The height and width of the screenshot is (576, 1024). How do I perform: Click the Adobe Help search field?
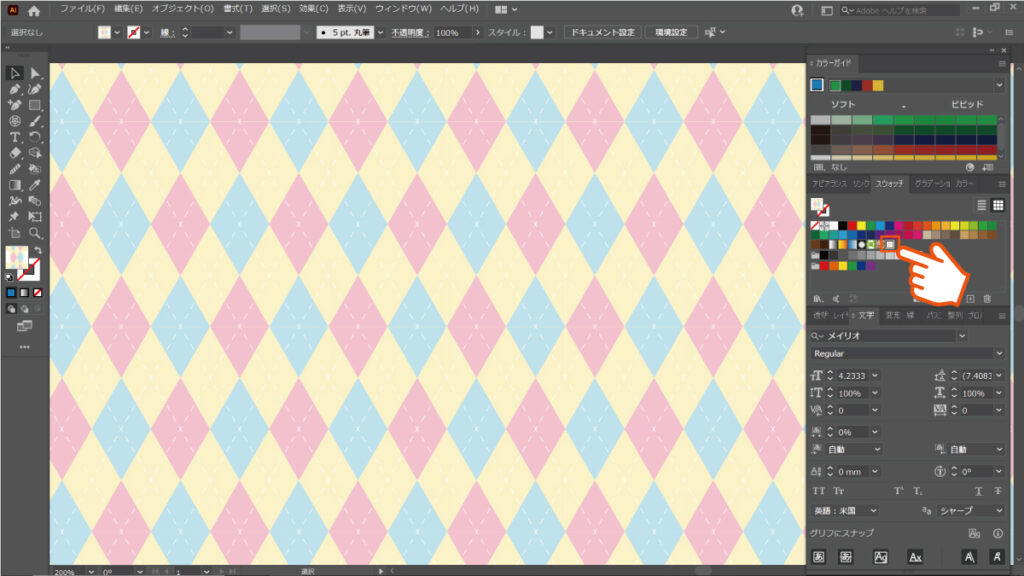pos(900,10)
